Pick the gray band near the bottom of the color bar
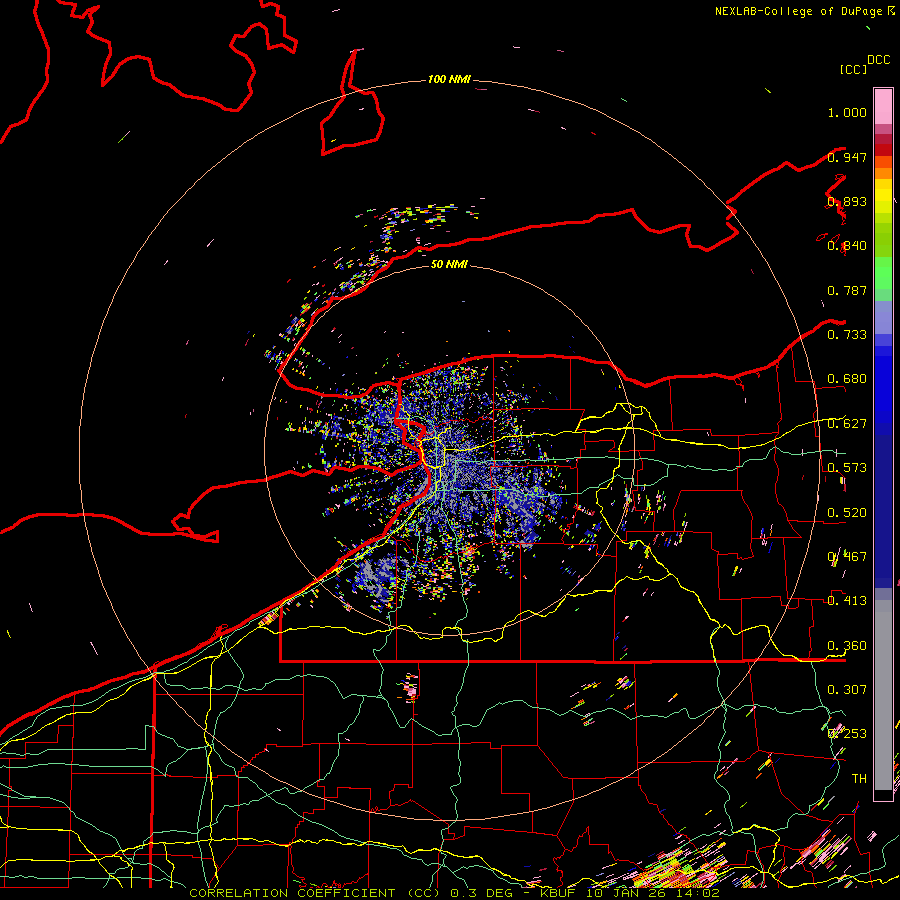 (883, 695)
